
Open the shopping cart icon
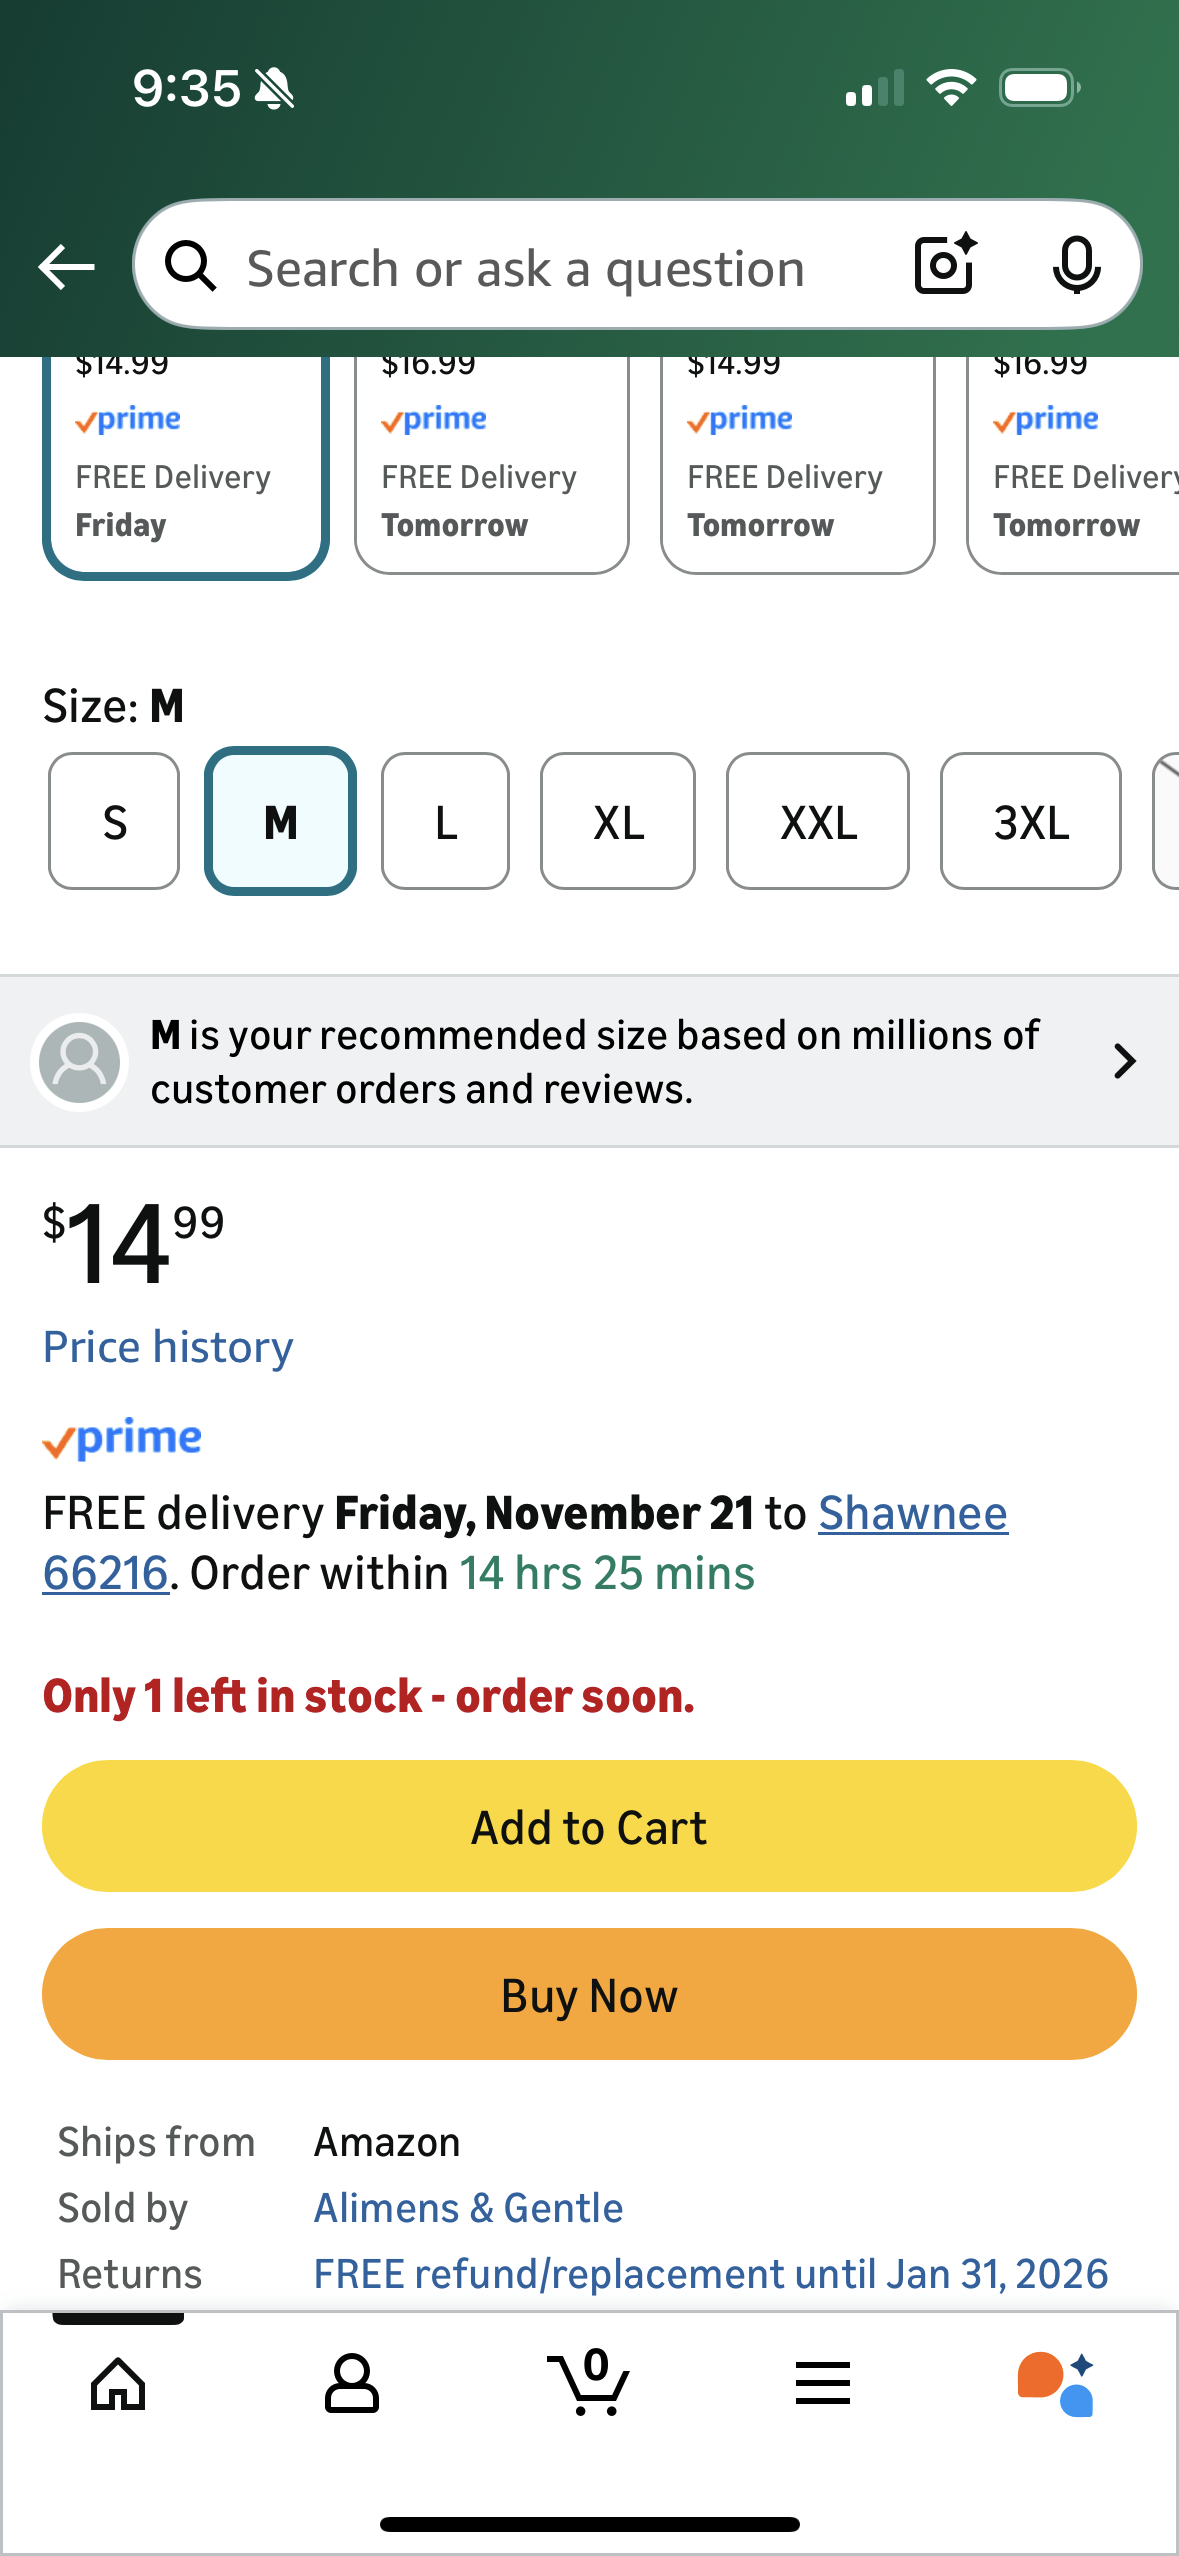click(x=590, y=2384)
